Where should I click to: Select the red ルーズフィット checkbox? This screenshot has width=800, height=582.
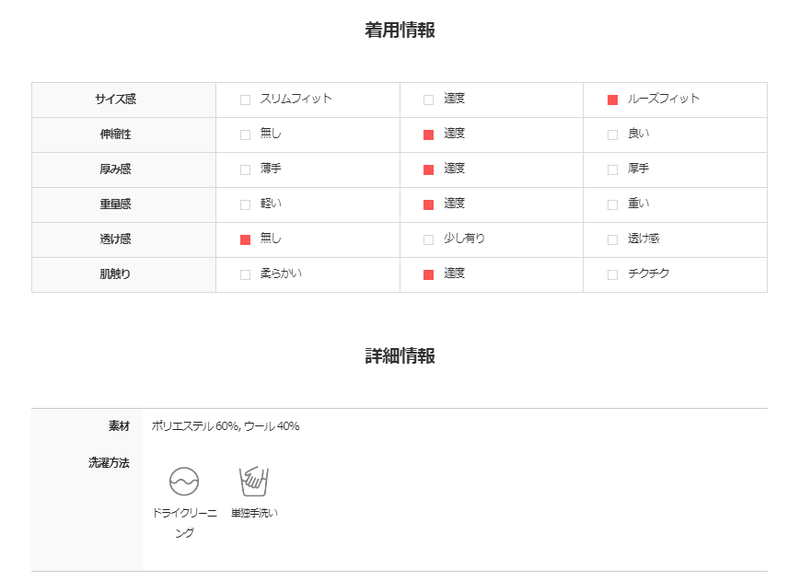pyautogui.click(x=612, y=99)
